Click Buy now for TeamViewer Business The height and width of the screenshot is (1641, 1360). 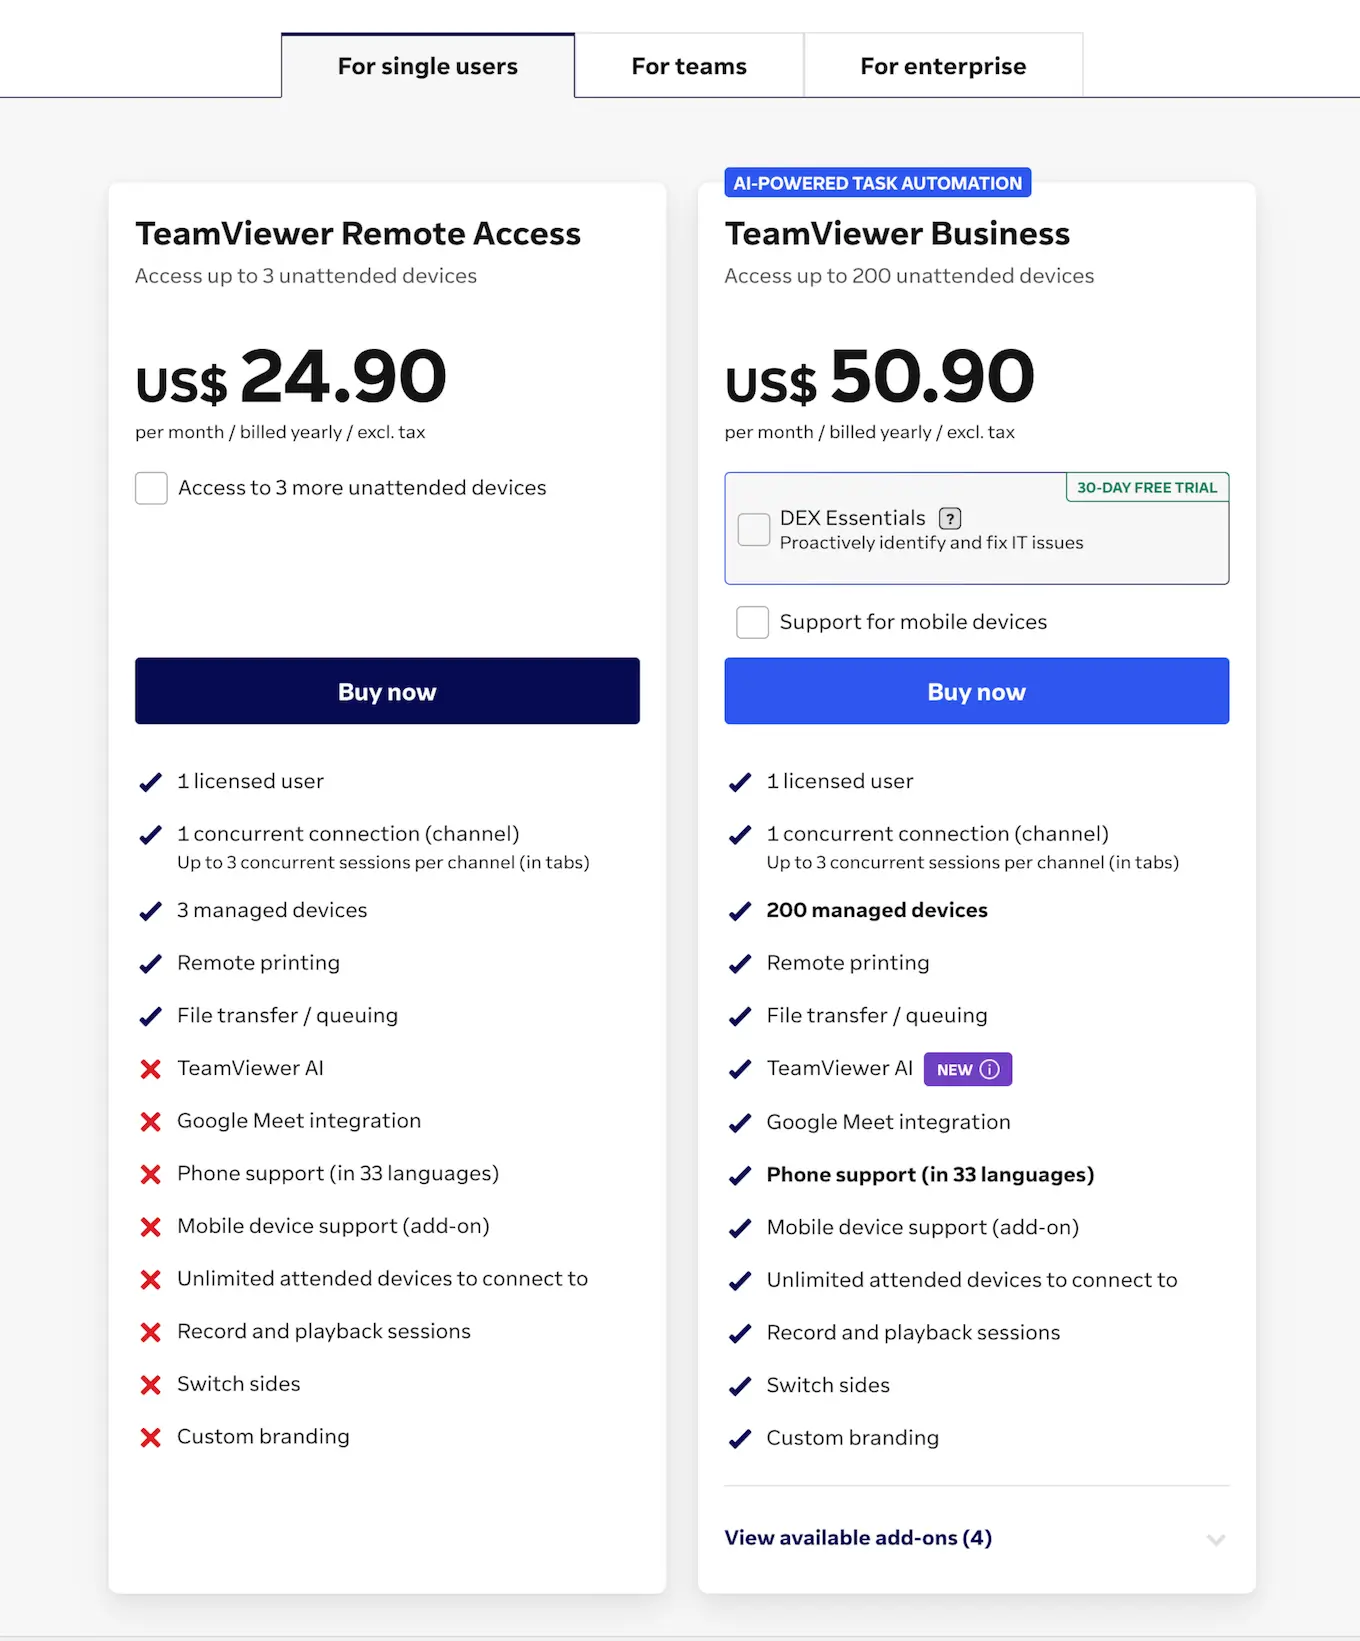tap(976, 691)
